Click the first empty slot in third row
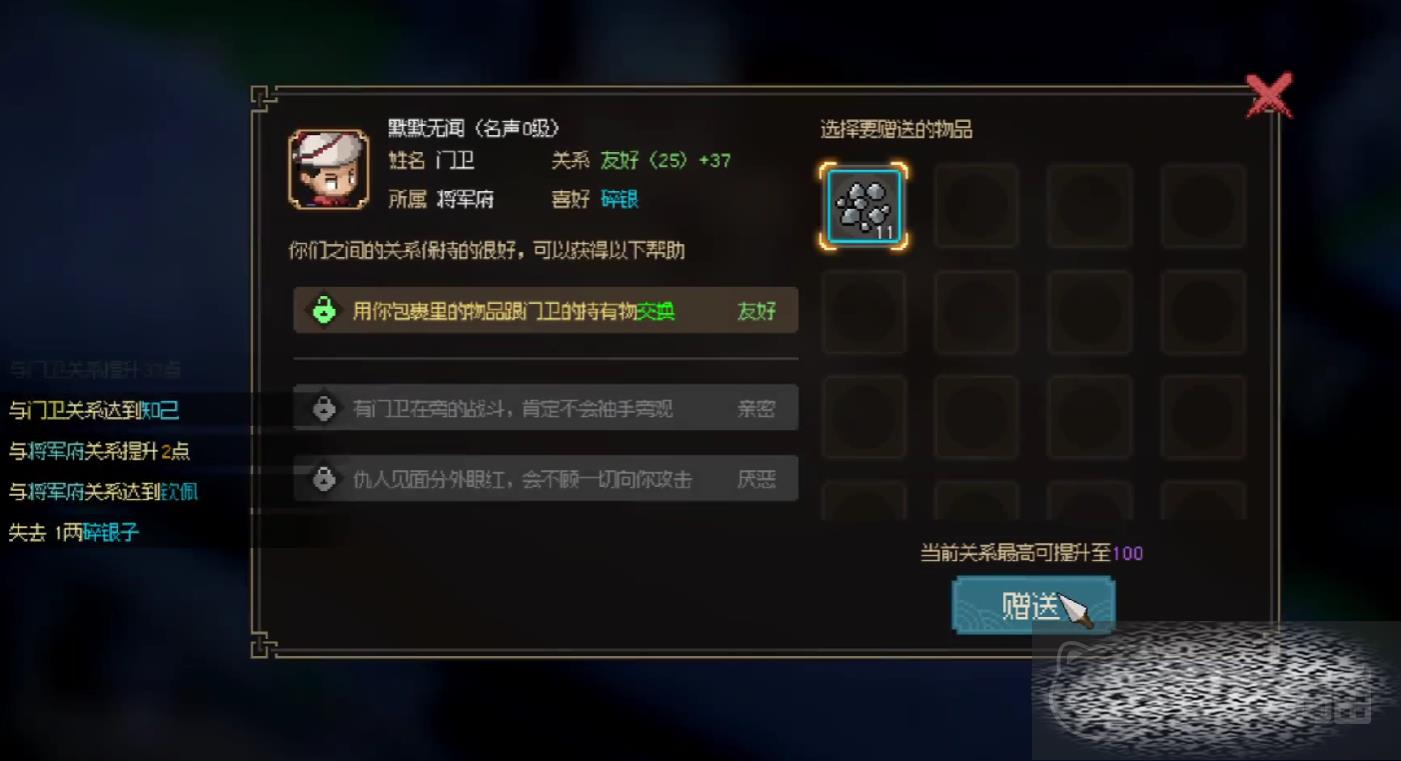 (x=864, y=418)
